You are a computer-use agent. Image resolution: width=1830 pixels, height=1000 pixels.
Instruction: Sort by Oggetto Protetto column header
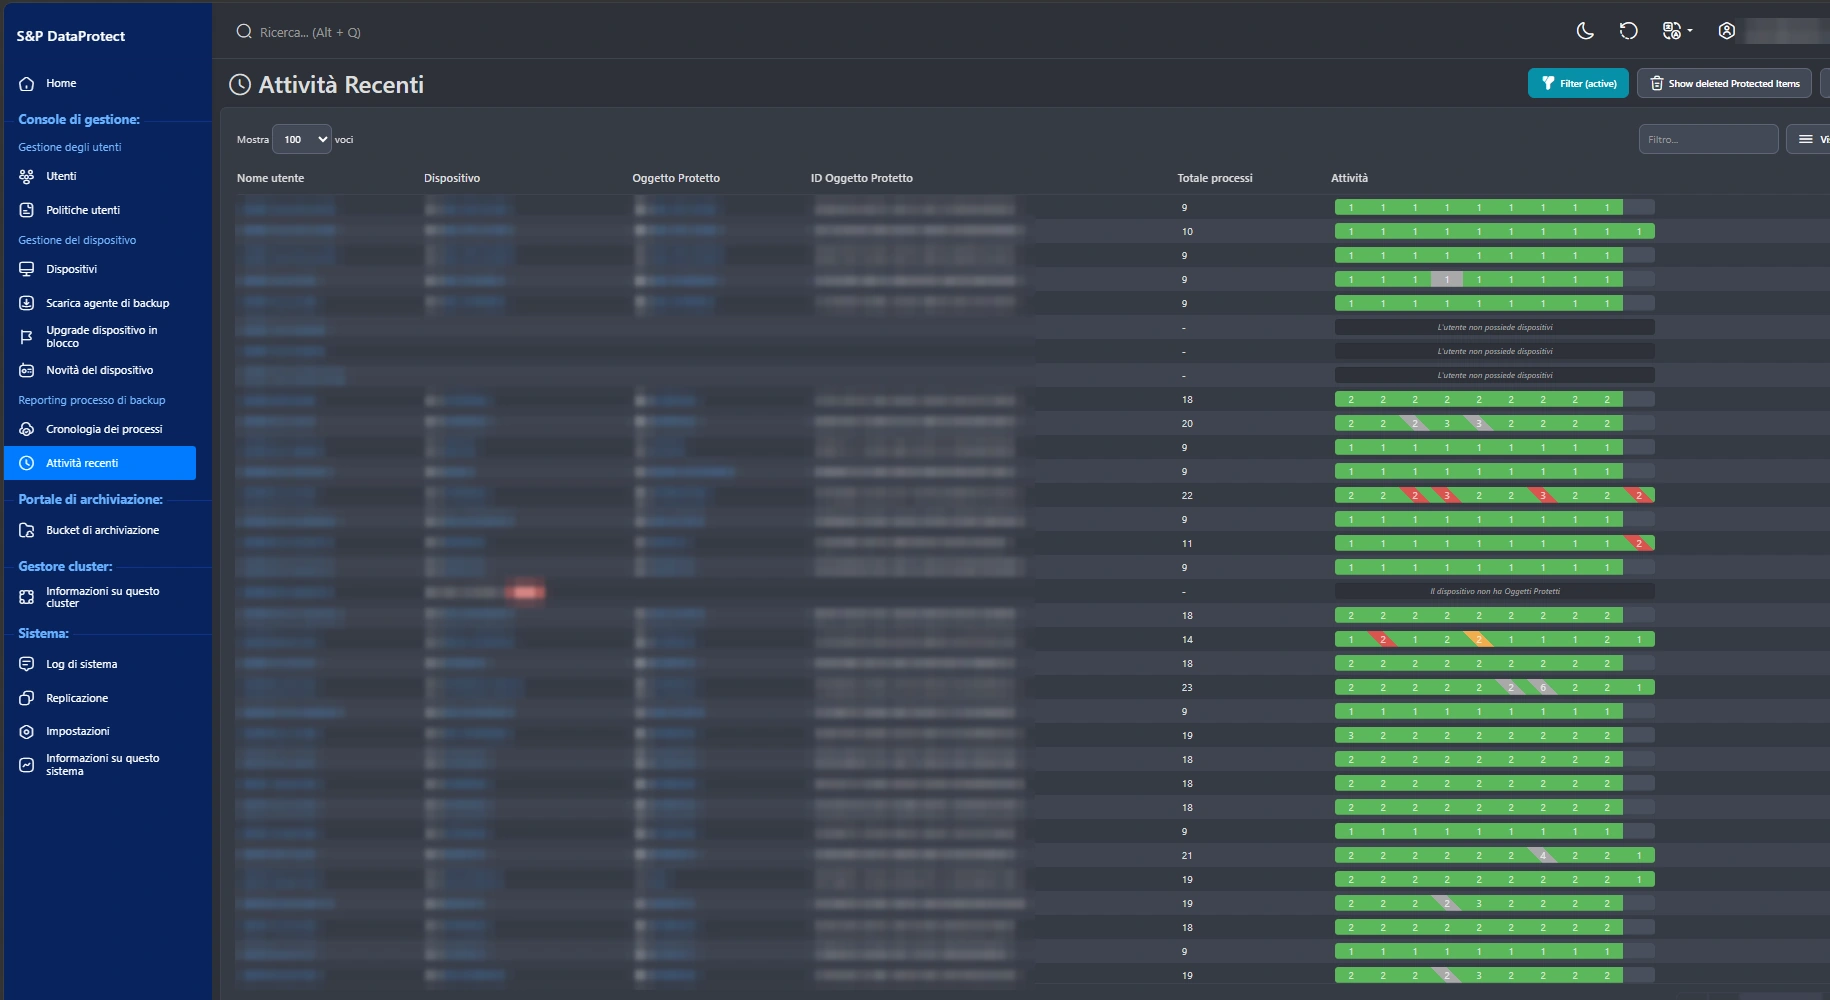pos(676,178)
